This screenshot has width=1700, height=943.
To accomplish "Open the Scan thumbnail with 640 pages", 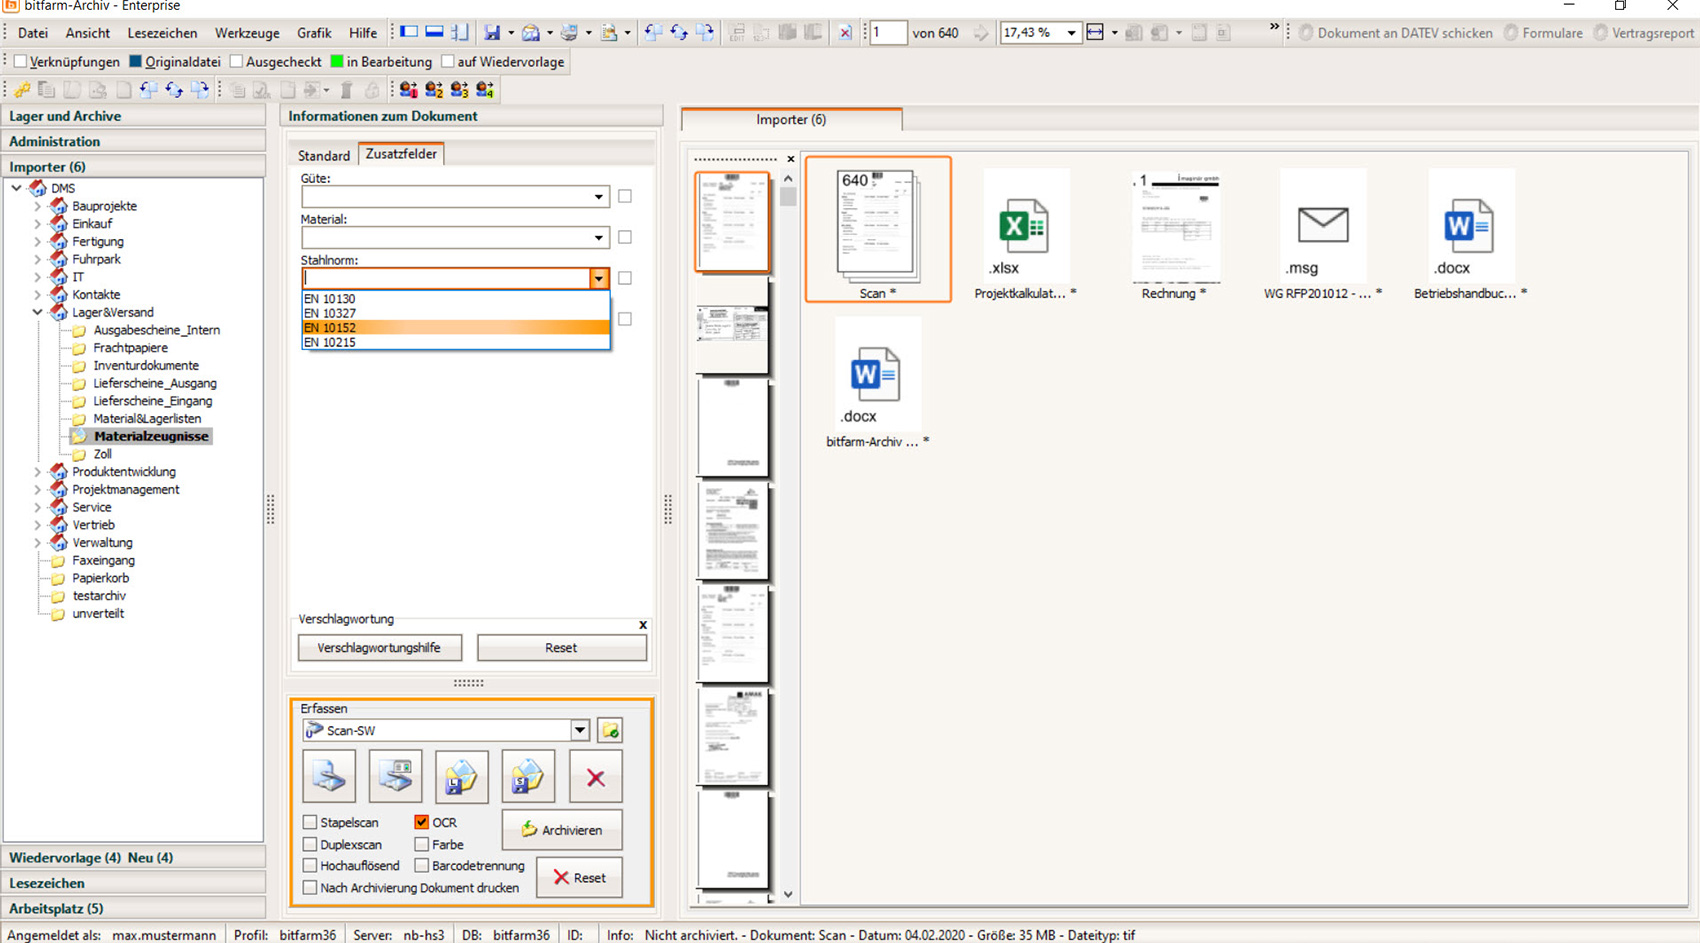I will 878,229.
